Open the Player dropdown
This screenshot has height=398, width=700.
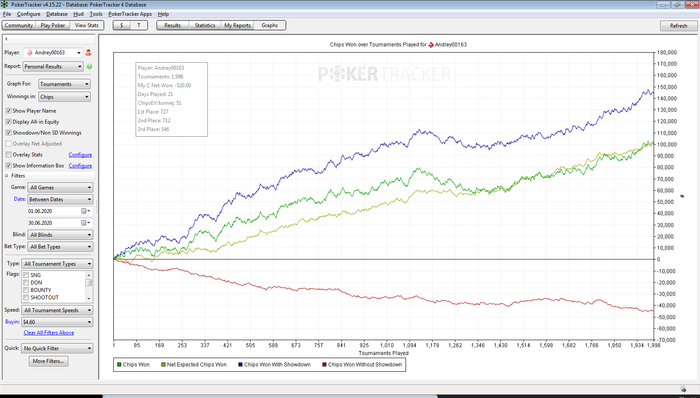click(53, 53)
